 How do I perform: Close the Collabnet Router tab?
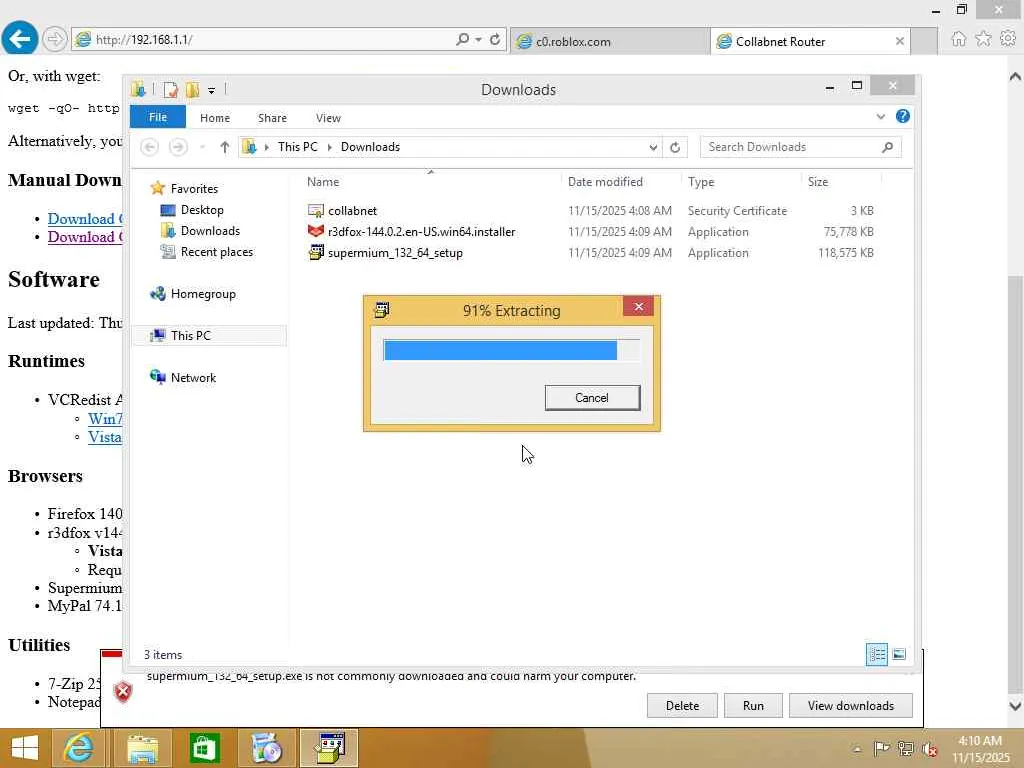point(899,41)
